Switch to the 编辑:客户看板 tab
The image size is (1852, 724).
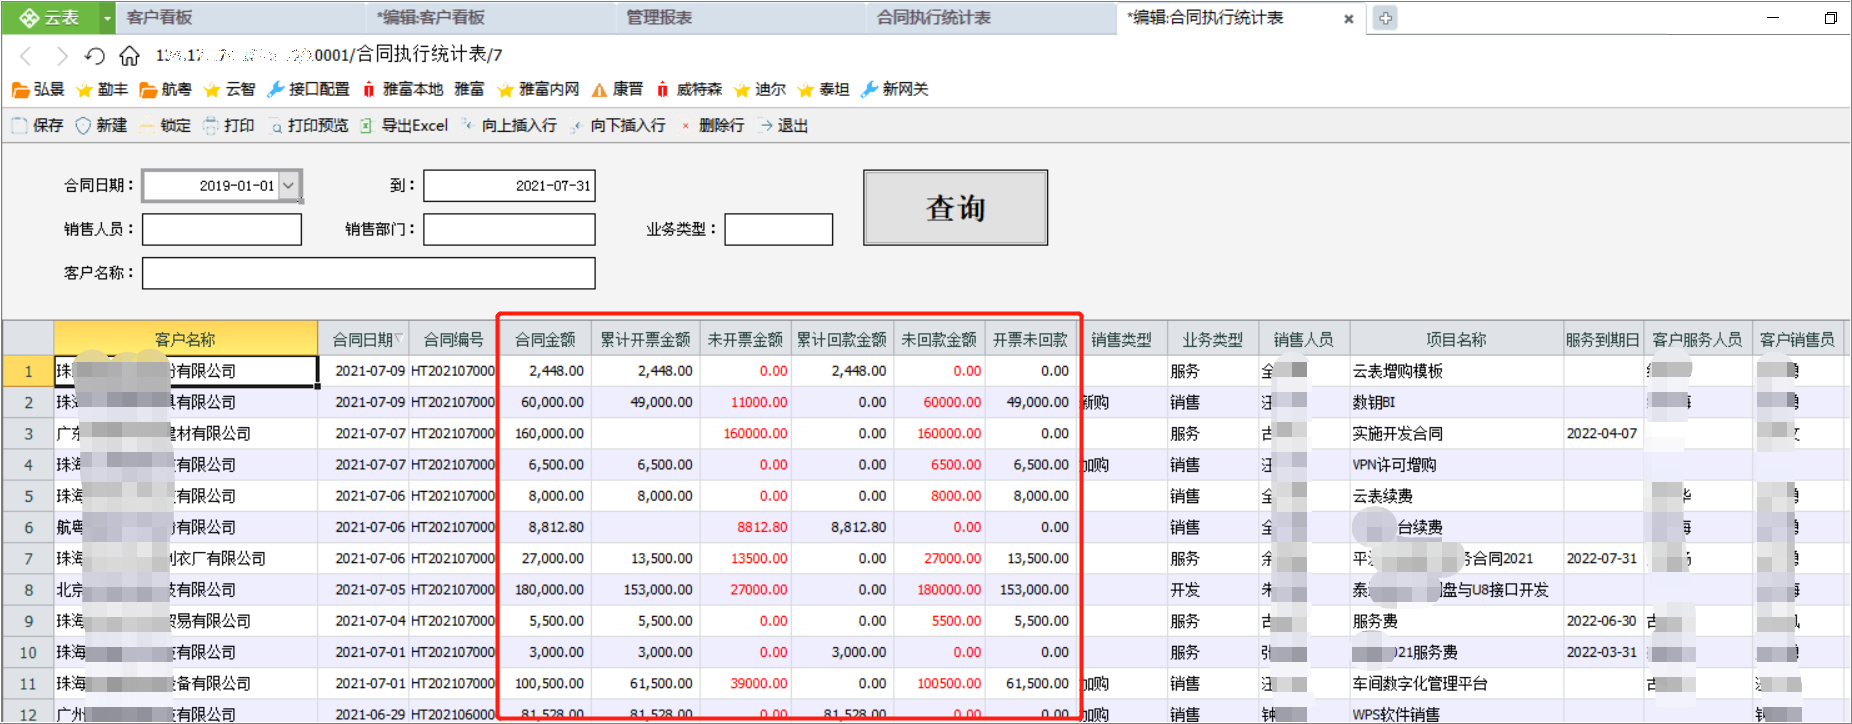[x=490, y=18]
